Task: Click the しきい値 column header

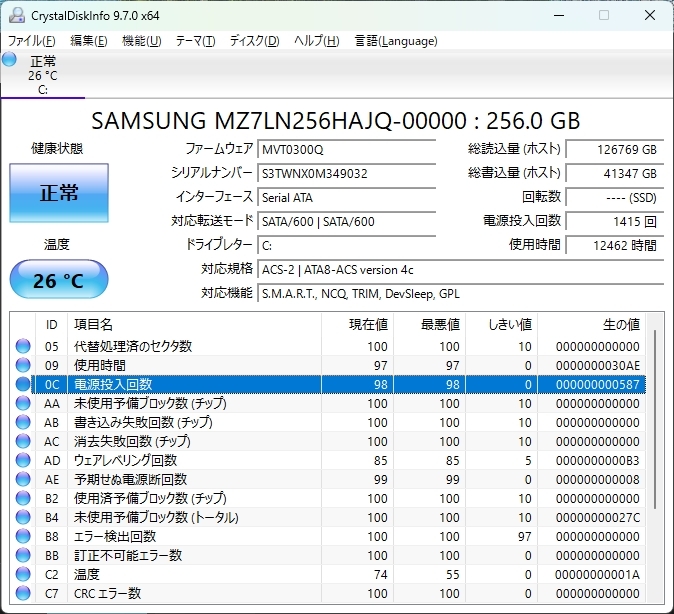Action: coord(502,324)
